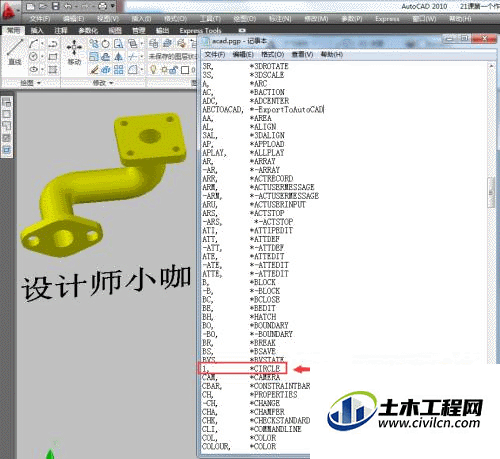Click the *ADCENTER line in Notepad
Viewport: 500px width, 459px height.
[x=269, y=101]
